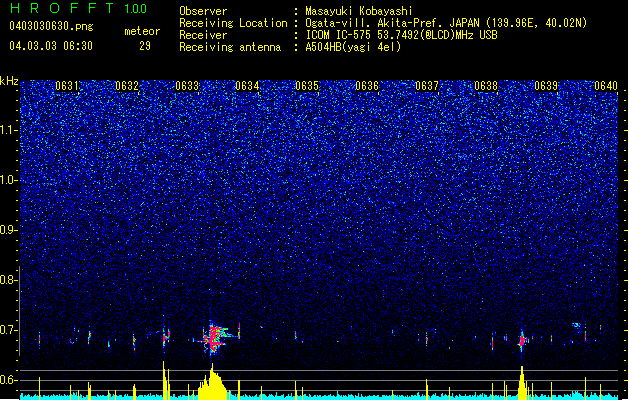Viewport: 629px width, 400px height.
Task: Click the large meteor echo near 0633
Action: 214,337
